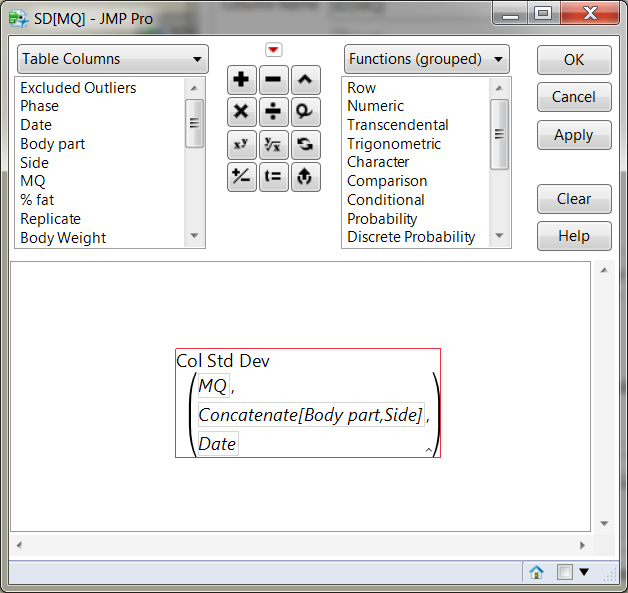
Task: Click the change sign (+/-) button
Action: tap(241, 177)
